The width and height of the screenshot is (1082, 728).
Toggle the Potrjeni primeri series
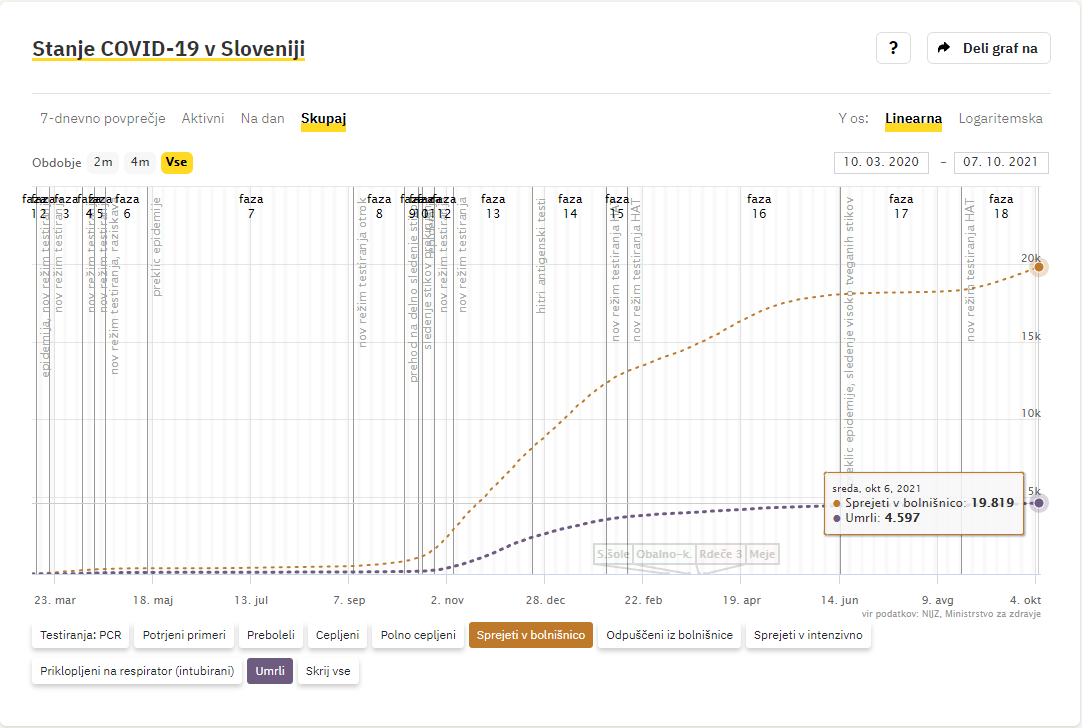[184, 635]
